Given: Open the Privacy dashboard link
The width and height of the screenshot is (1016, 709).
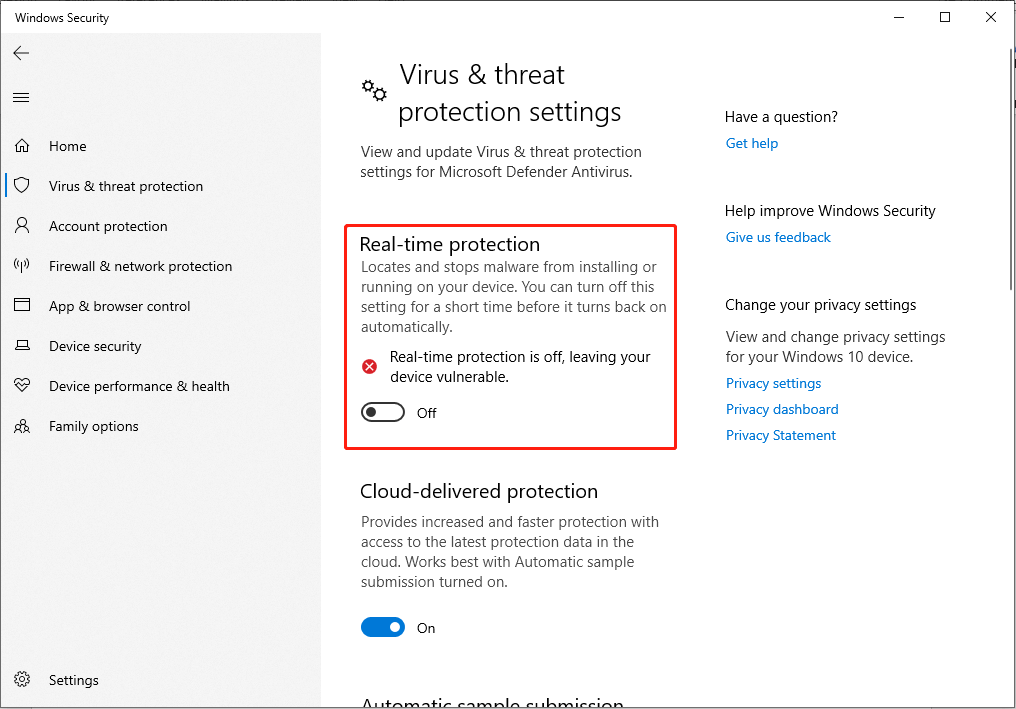Looking at the screenshot, I should point(782,409).
